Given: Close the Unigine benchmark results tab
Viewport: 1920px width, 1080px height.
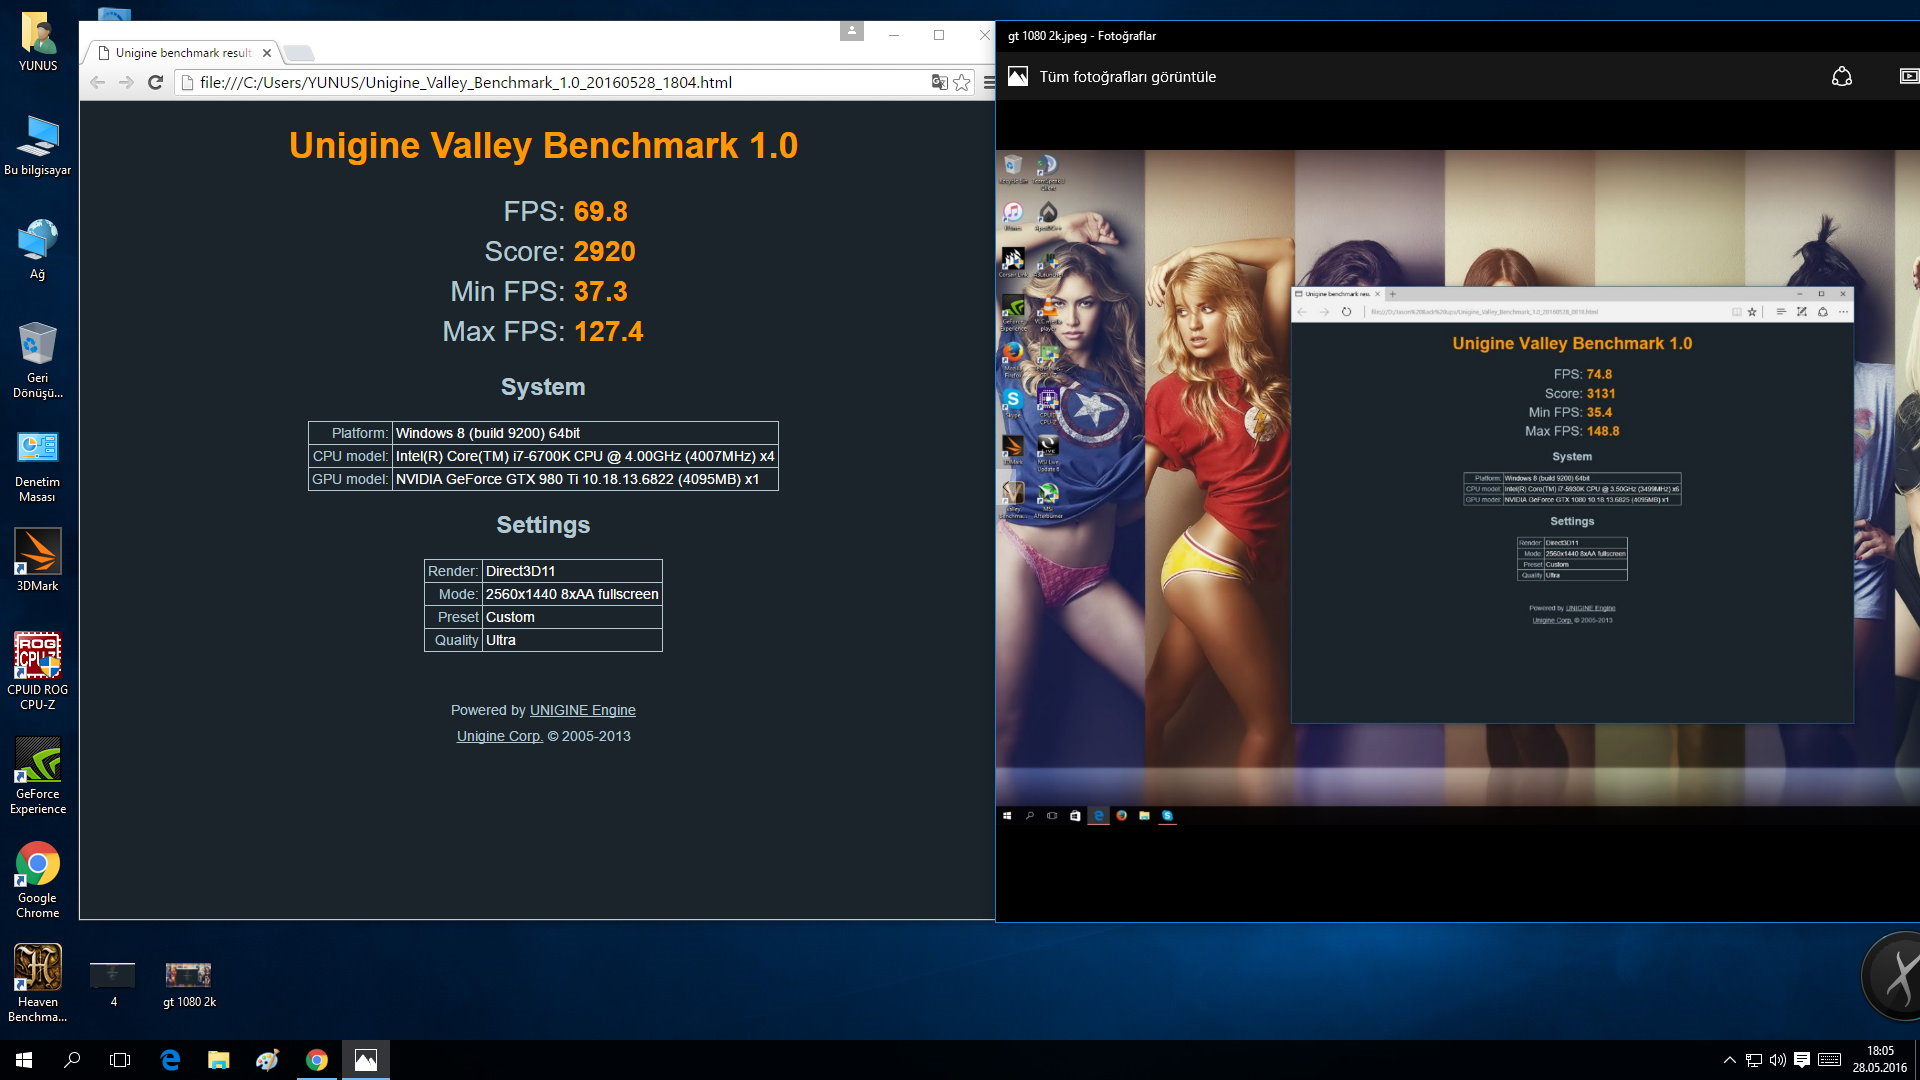Looking at the screenshot, I should pos(267,53).
